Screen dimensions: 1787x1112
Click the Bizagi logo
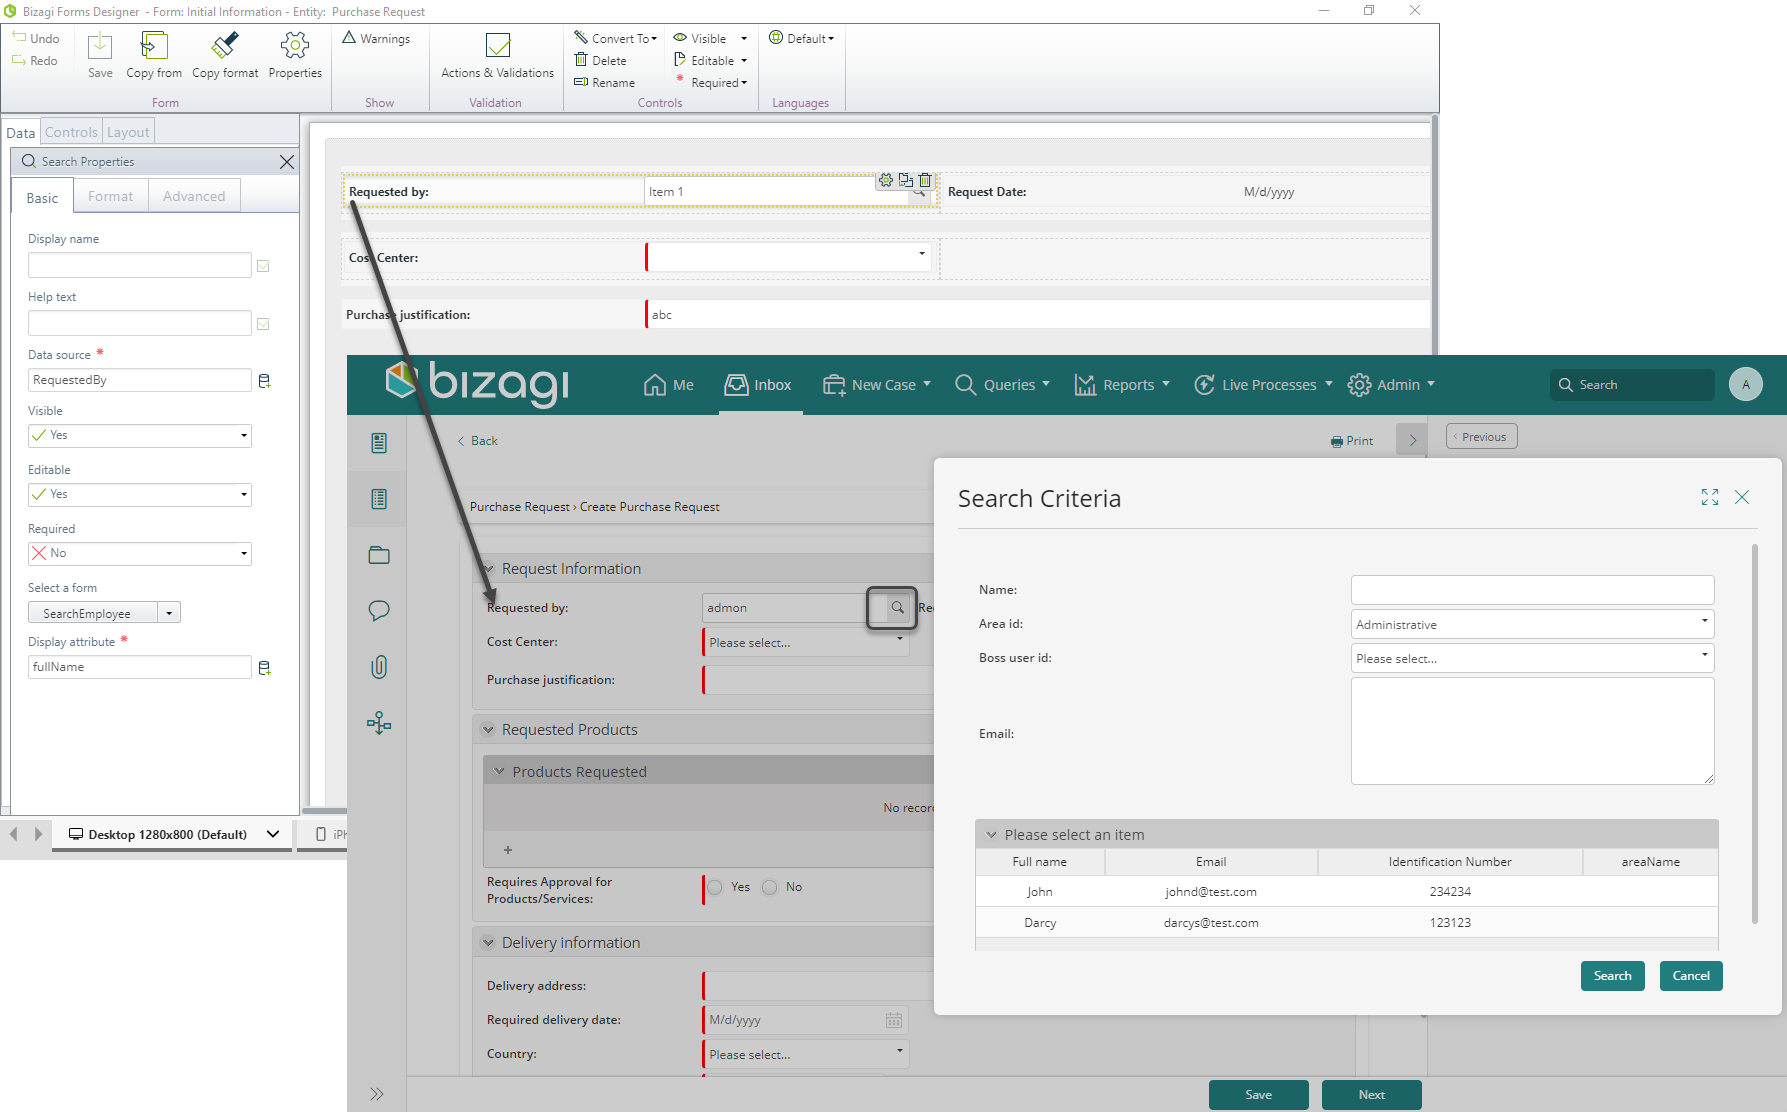pos(478,384)
